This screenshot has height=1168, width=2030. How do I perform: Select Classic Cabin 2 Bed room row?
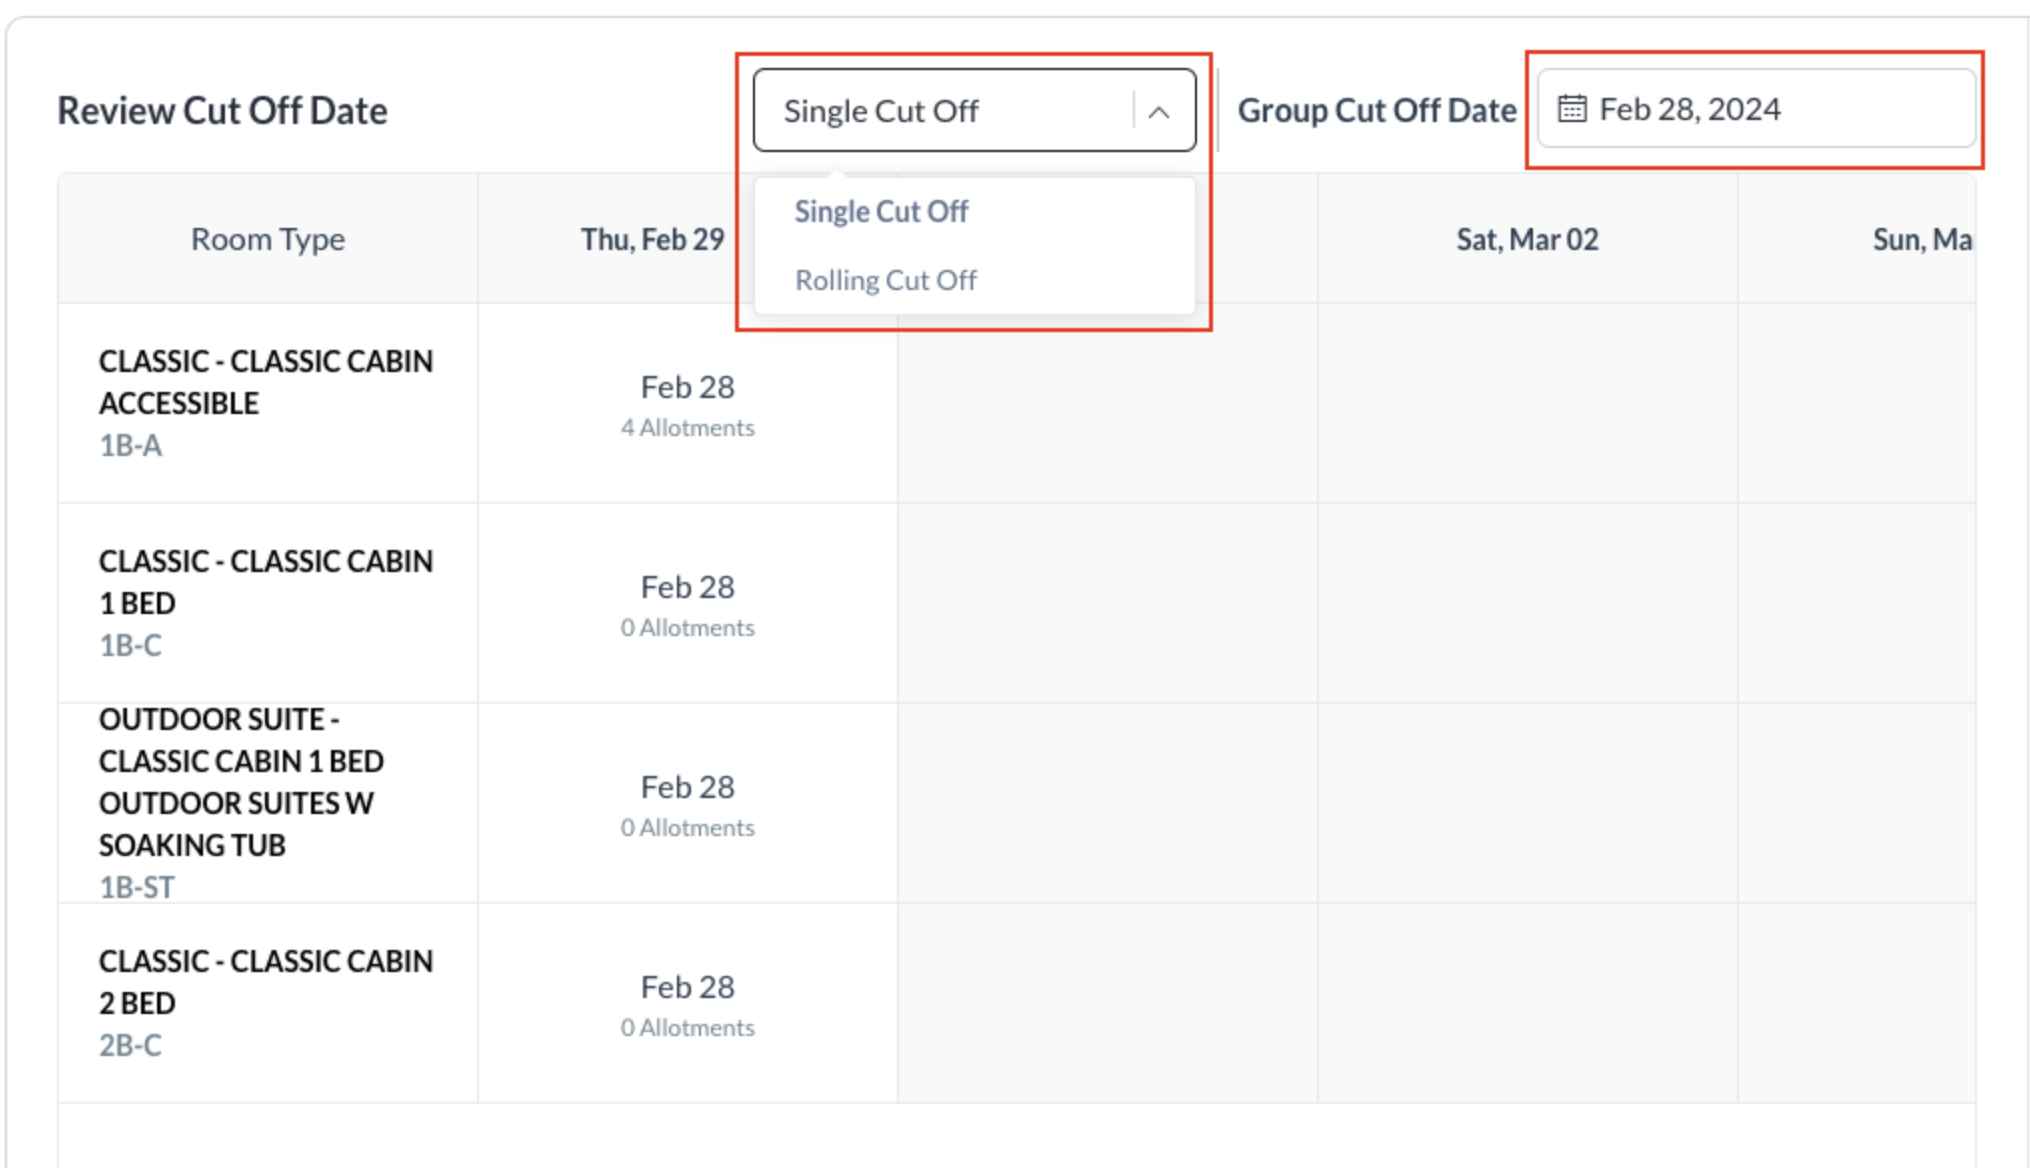click(266, 1002)
